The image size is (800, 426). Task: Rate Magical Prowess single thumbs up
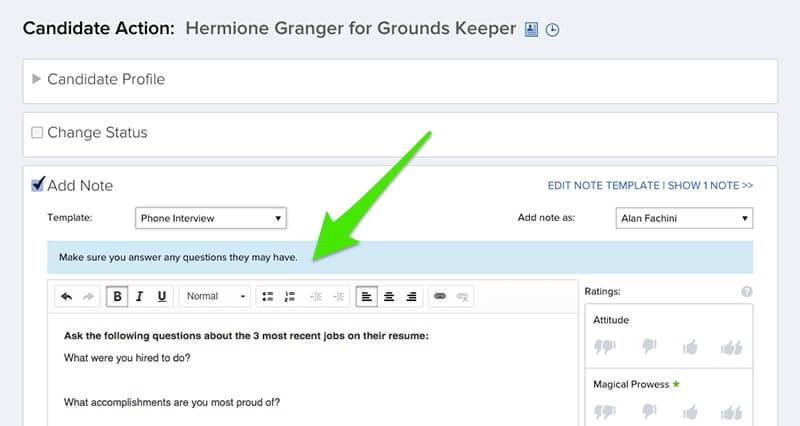(690, 412)
